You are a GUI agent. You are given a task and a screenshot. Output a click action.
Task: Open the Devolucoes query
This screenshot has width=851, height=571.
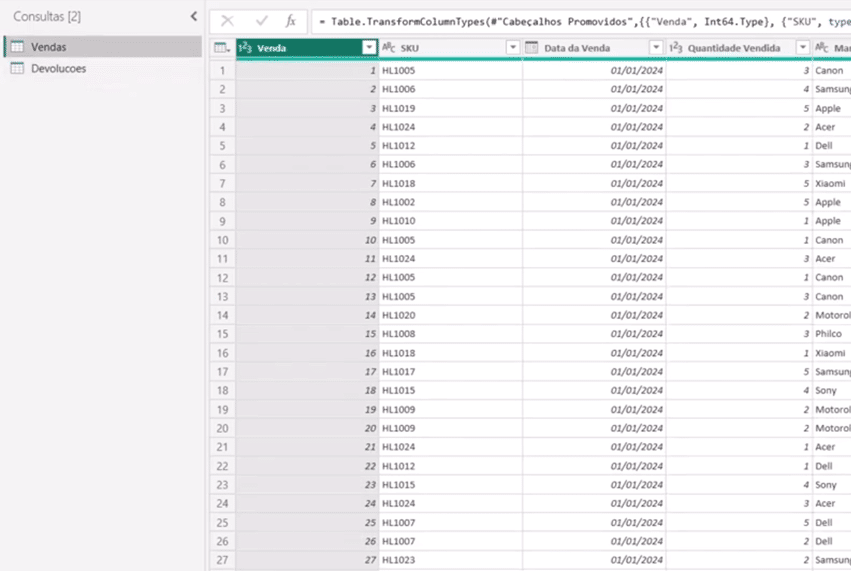pos(103,68)
